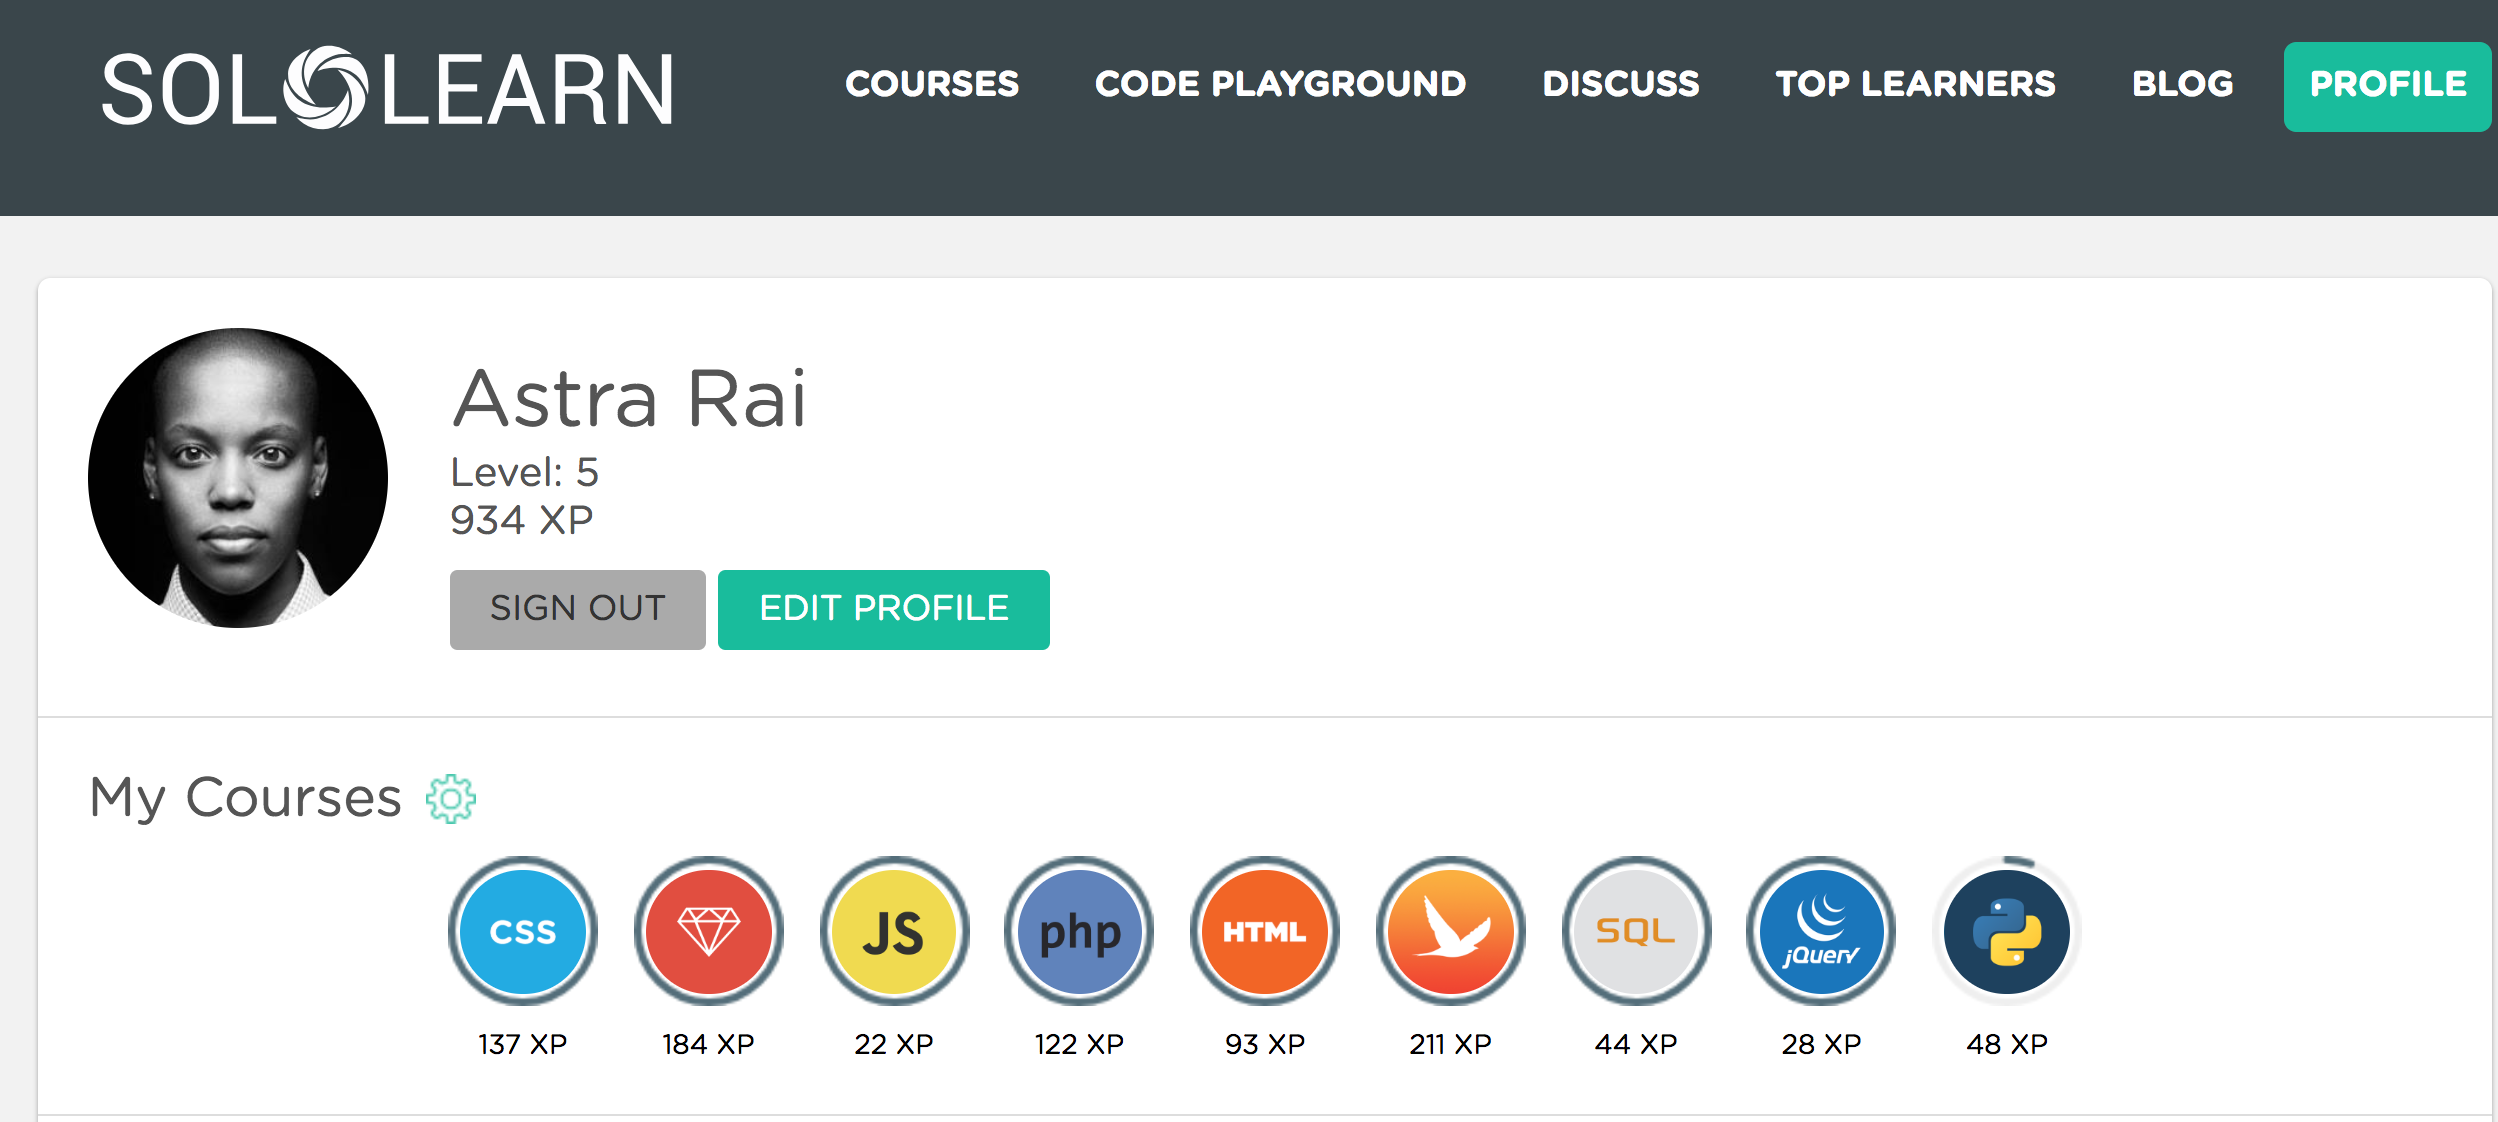Click the '93 XP' label under HTML
2498x1122 pixels.
(1265, 1044)
